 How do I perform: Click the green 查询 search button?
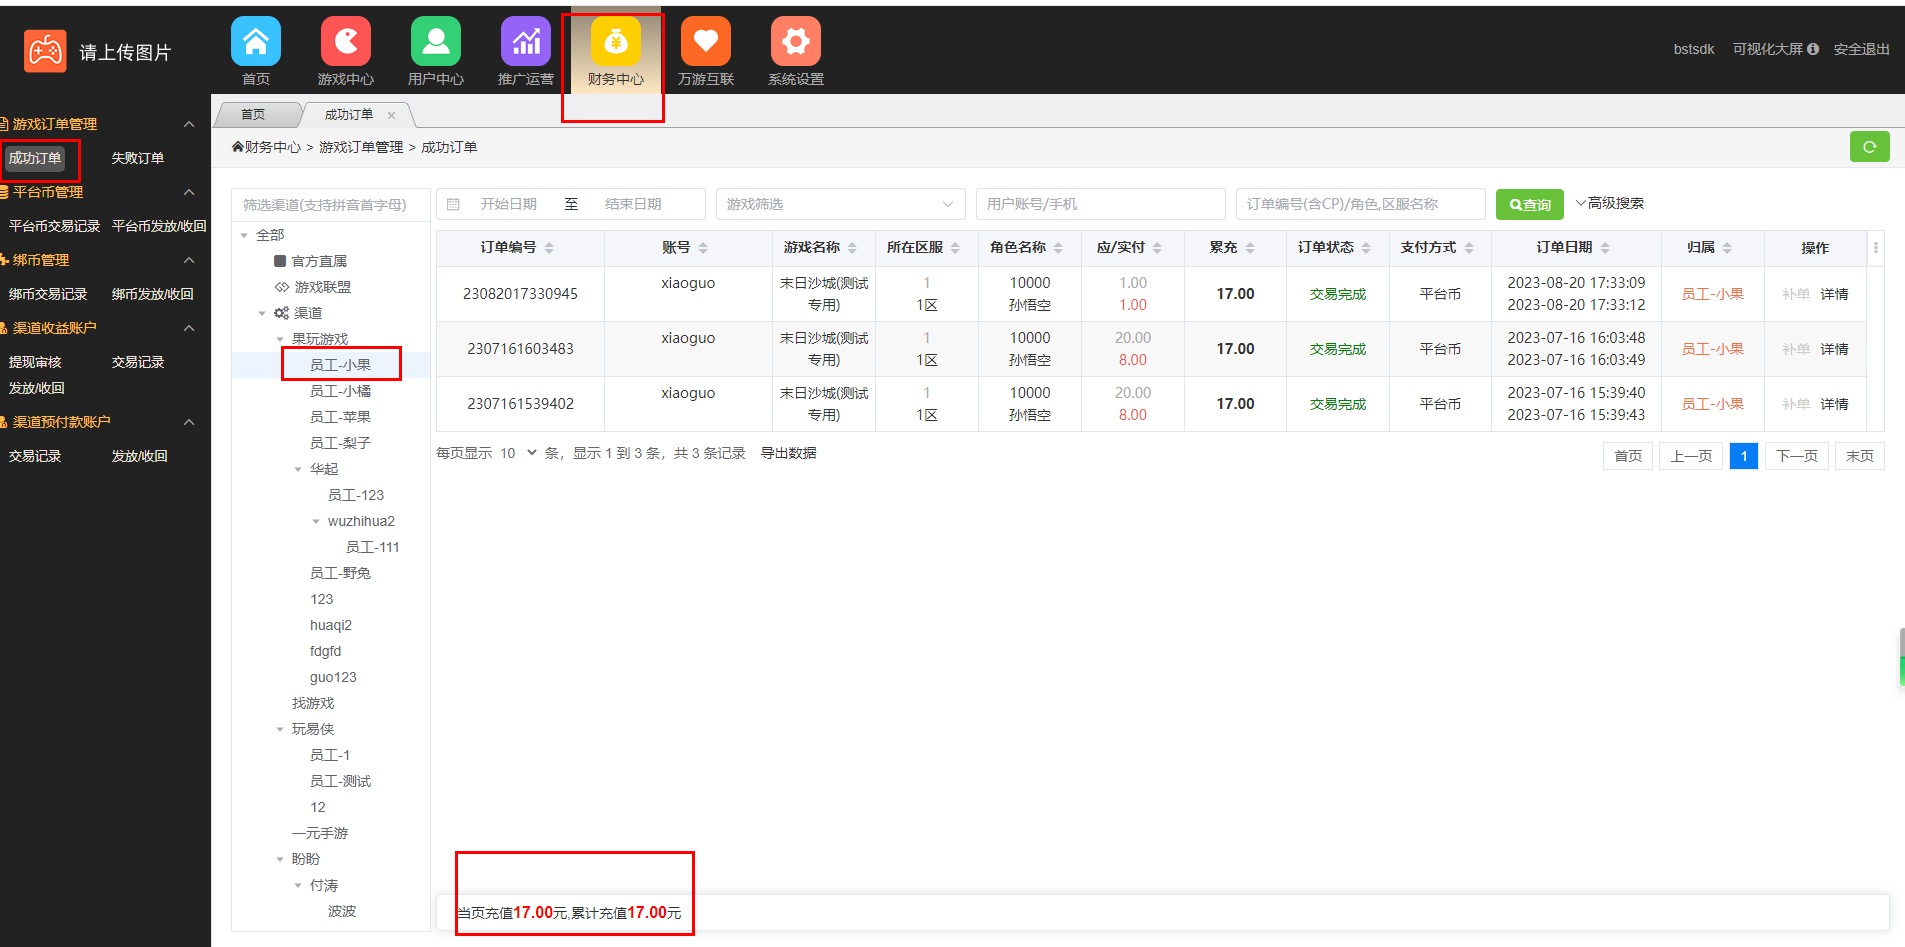pos(1529,204)
